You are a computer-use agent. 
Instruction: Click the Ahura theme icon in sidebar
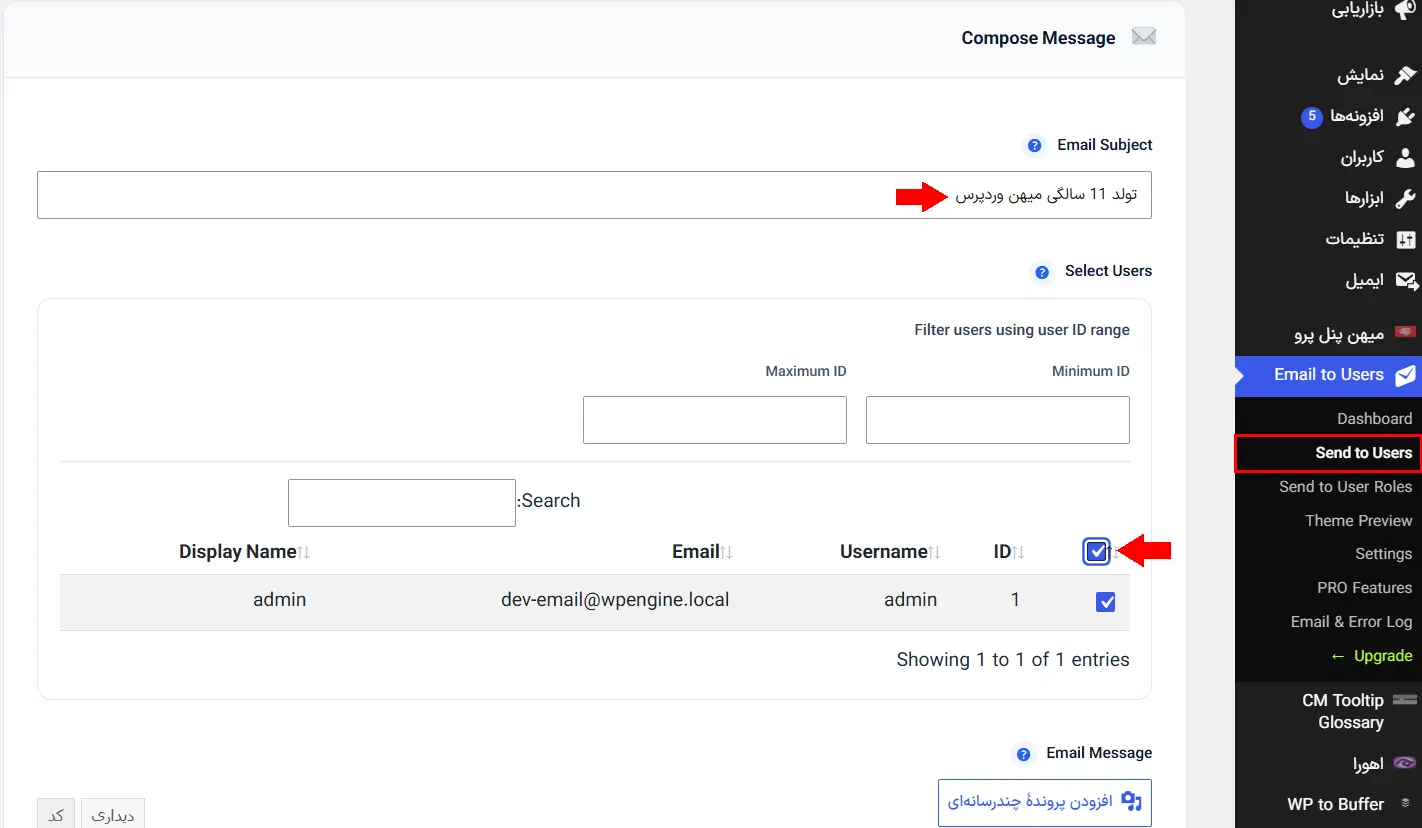click(1404, 763)
